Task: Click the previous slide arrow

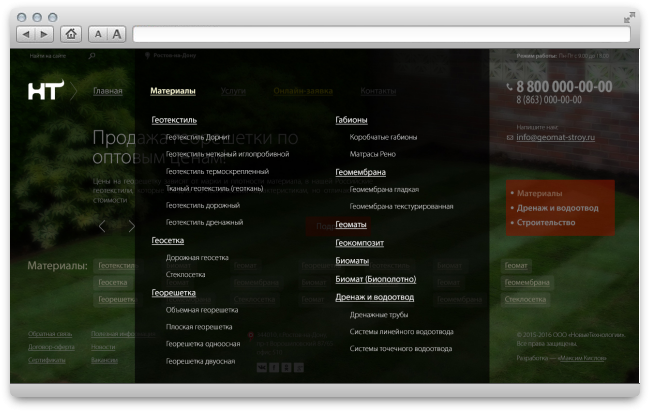Action: [x=101, y=226]
